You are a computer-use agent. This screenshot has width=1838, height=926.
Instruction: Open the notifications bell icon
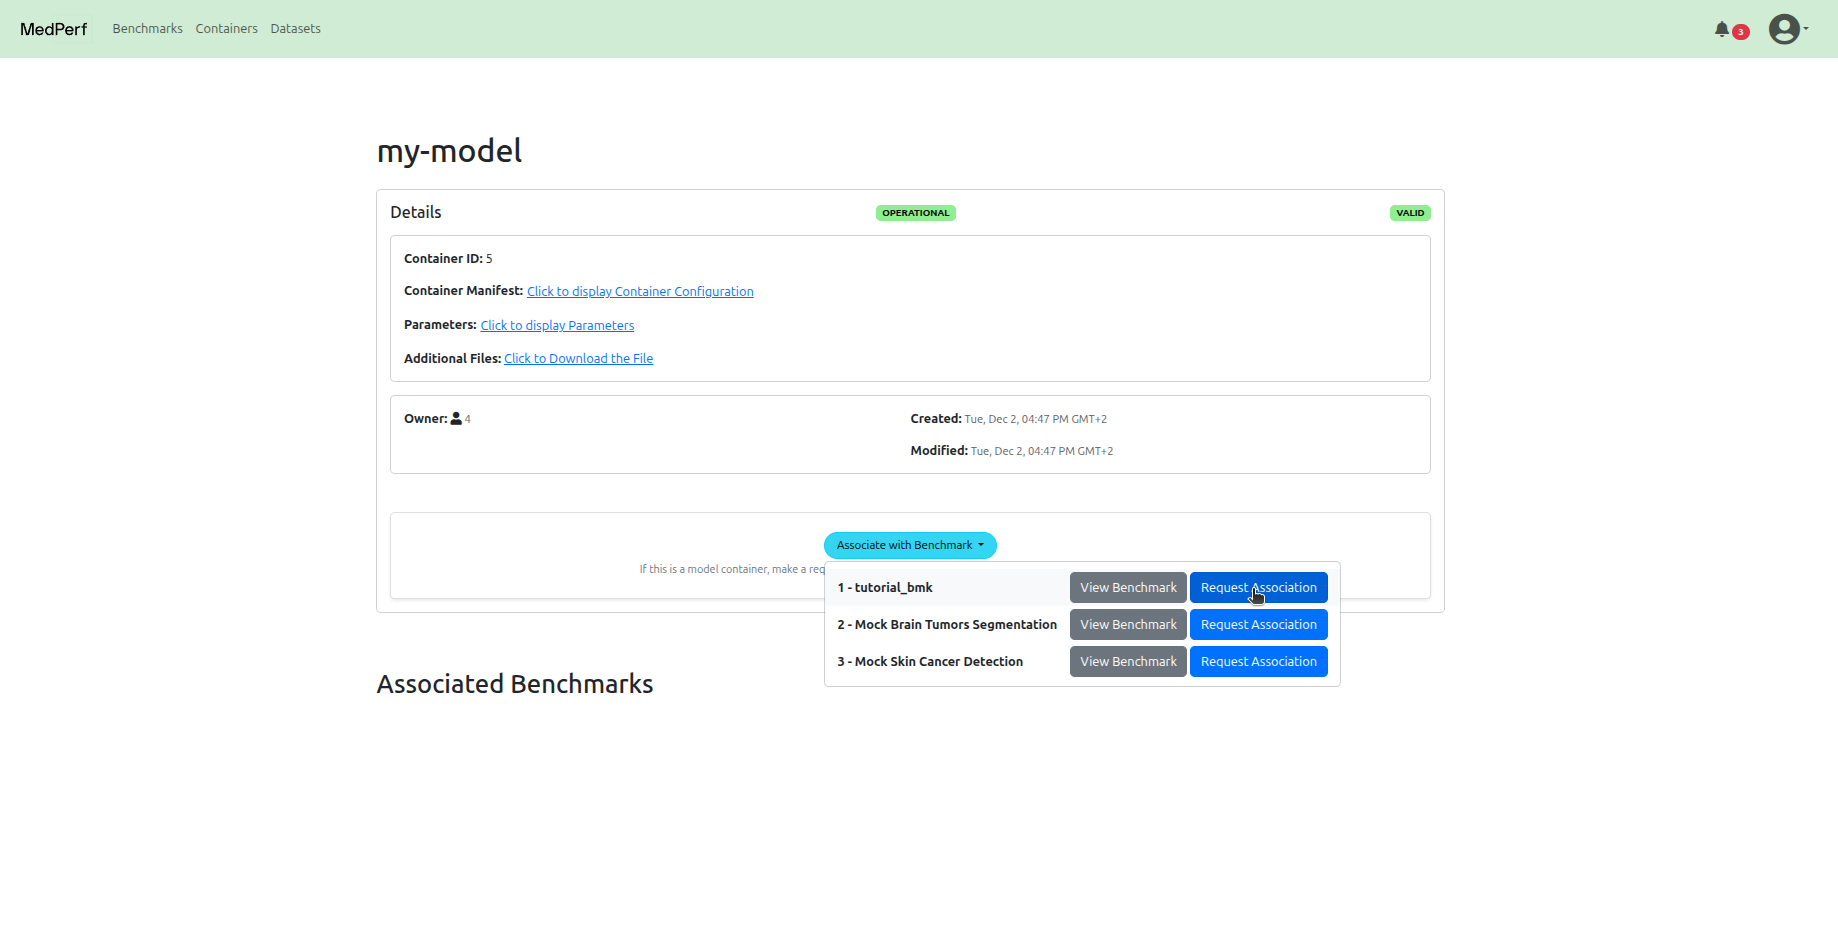tap(1721, 30)
